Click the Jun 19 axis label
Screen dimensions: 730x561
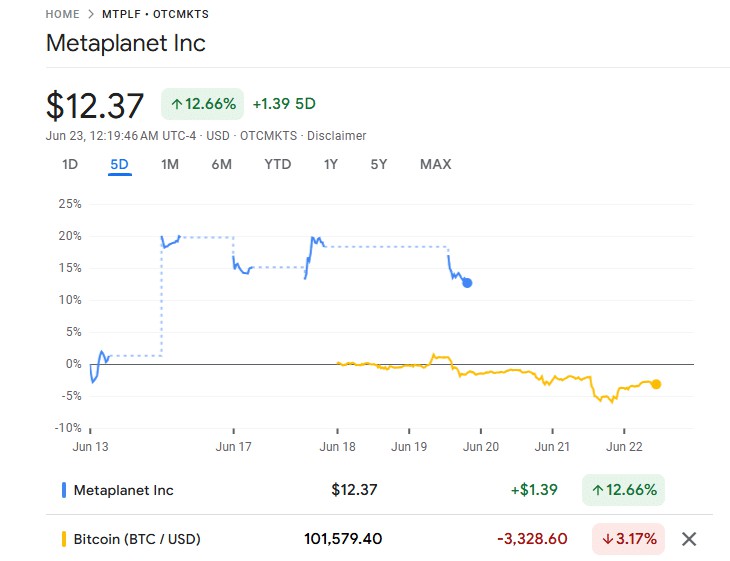coord(409,447)
